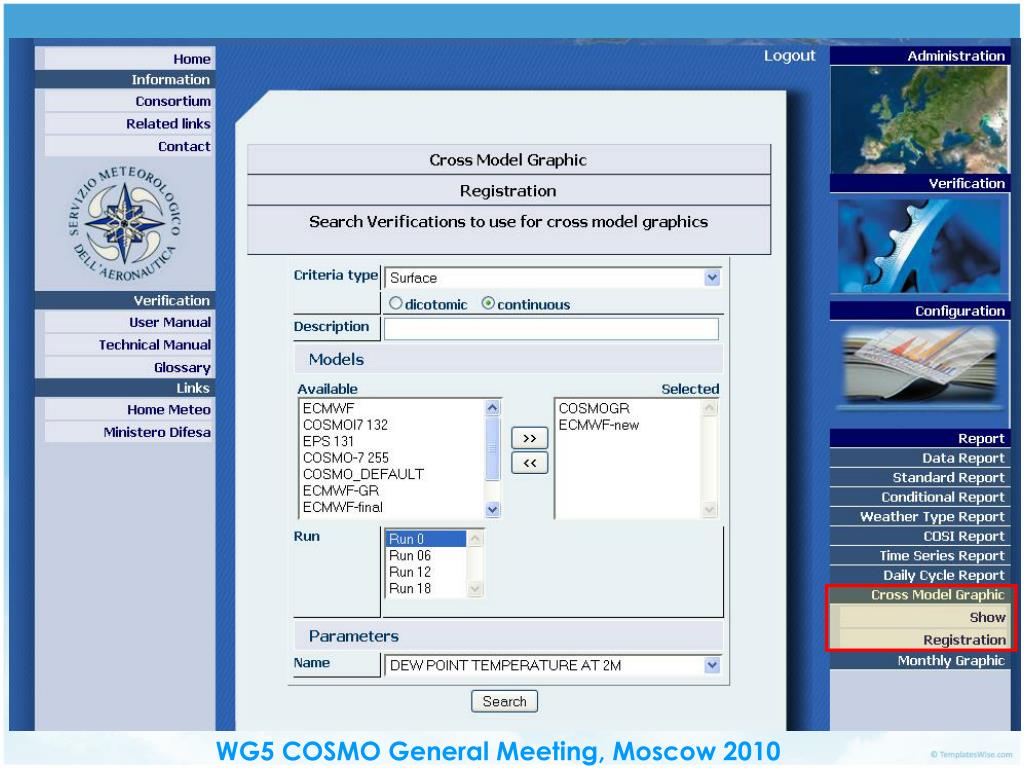Remove models with << button
The width and height of the screenshot is (1024, 768).
[x=530, y=463]
